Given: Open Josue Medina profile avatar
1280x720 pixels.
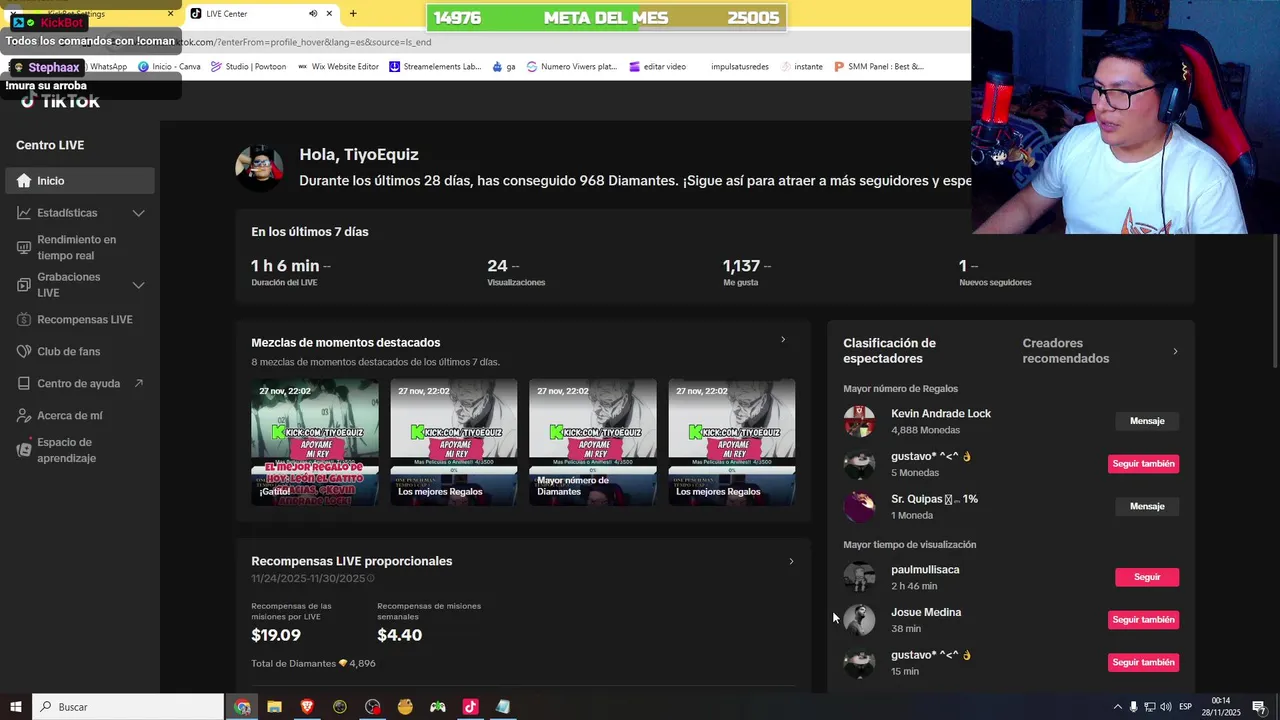Looking at the screenshot, I should [x=859, y=620].
